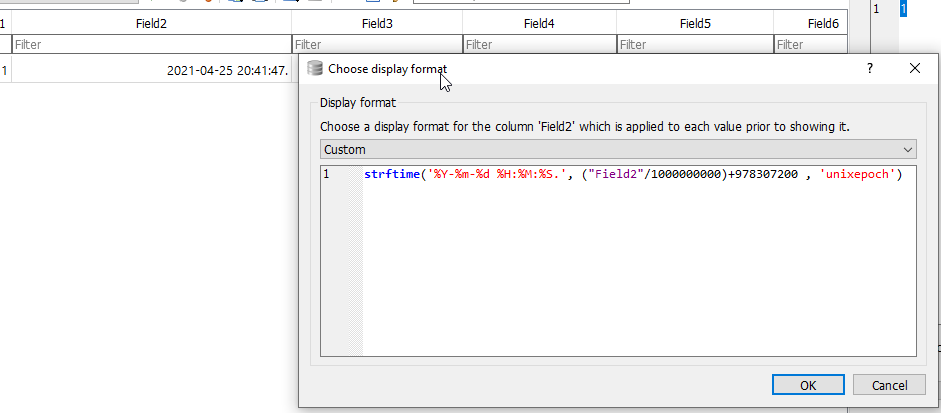Click the strftime keyword in the editor

coord(392,174)
